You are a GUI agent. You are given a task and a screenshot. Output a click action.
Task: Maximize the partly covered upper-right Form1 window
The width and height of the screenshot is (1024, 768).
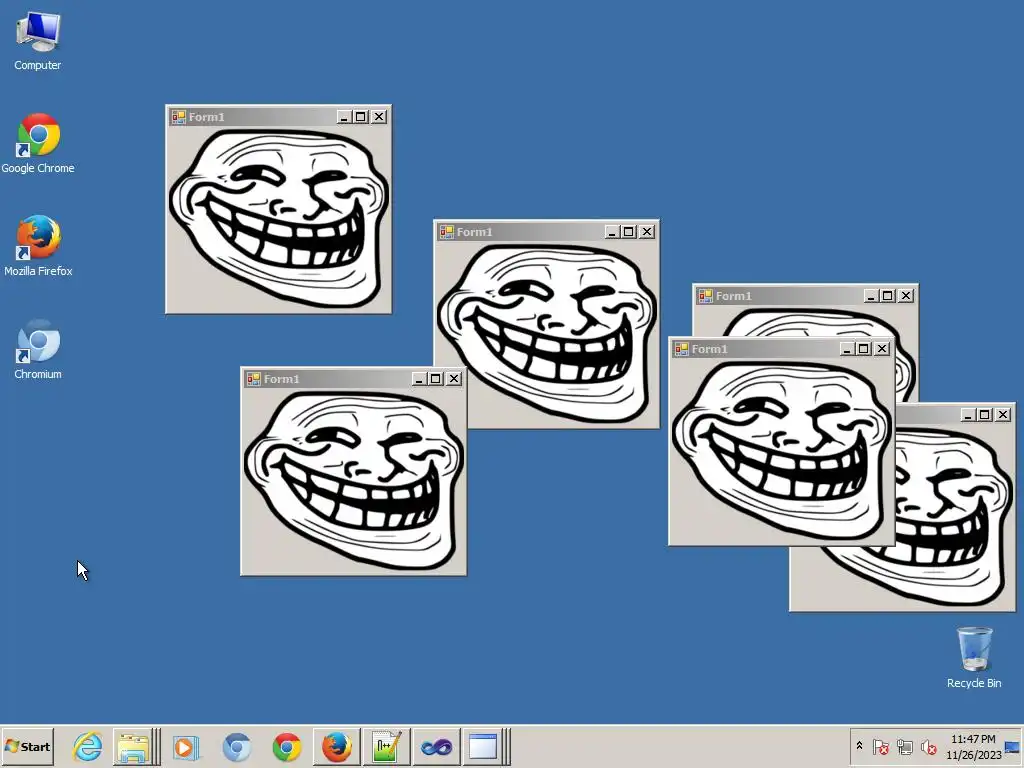pos(888,296)
